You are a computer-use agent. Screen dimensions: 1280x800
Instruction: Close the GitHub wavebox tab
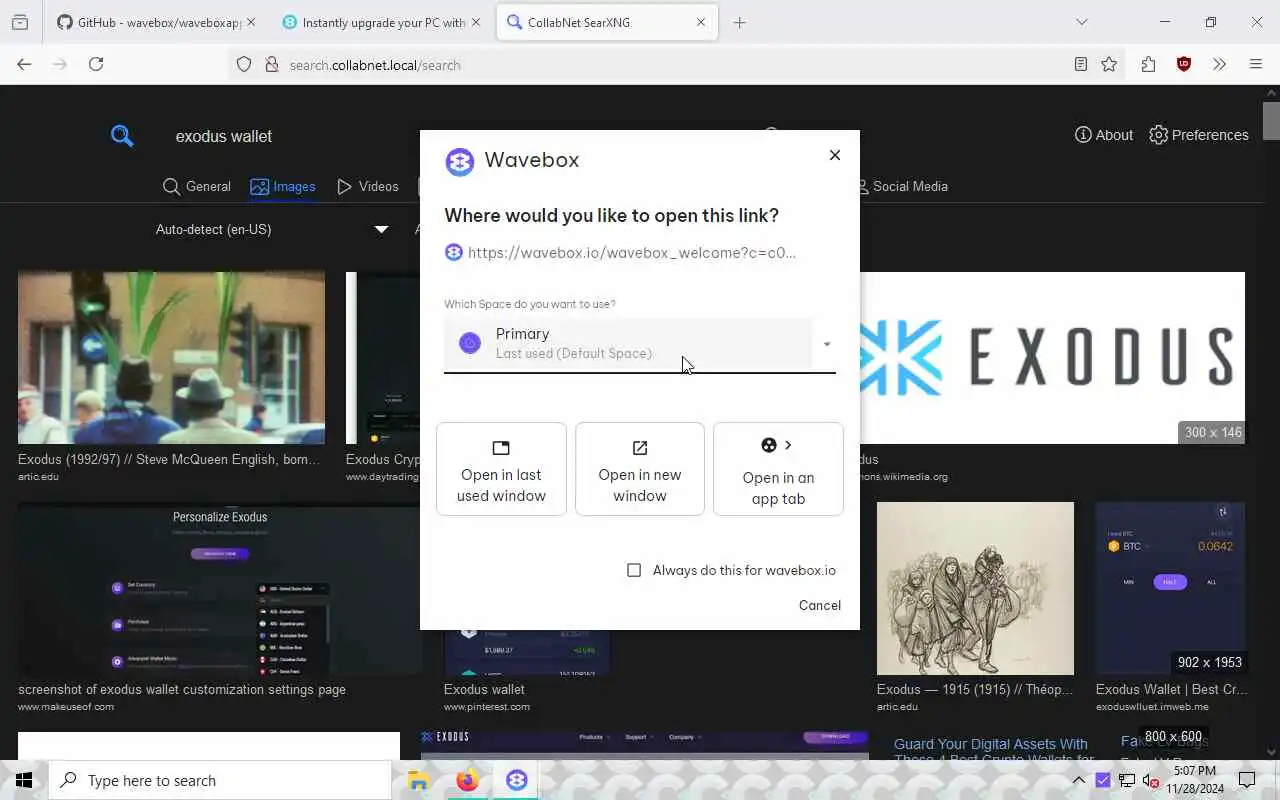(x=250, y=22)
